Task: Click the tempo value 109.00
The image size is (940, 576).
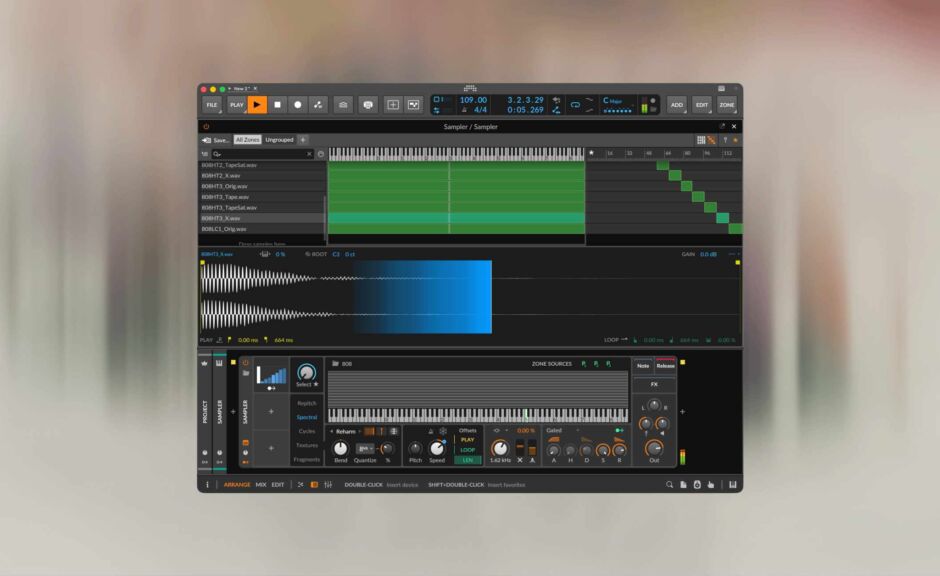Action: coord(473,100)
